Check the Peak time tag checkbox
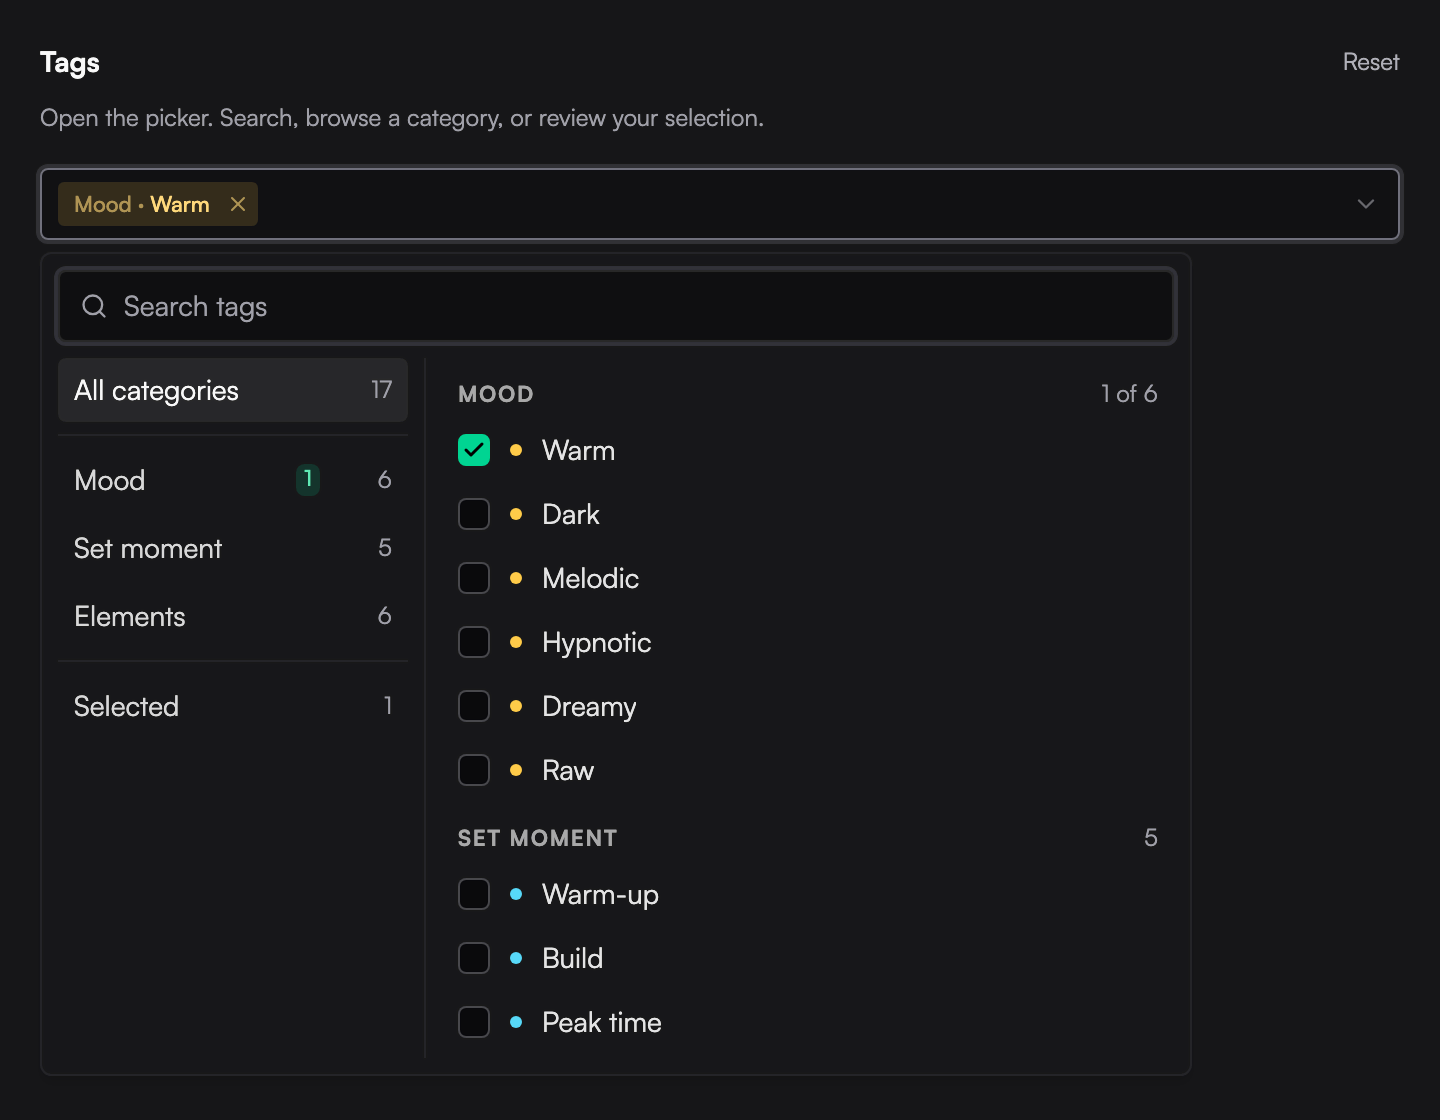 coord(474,1022)
